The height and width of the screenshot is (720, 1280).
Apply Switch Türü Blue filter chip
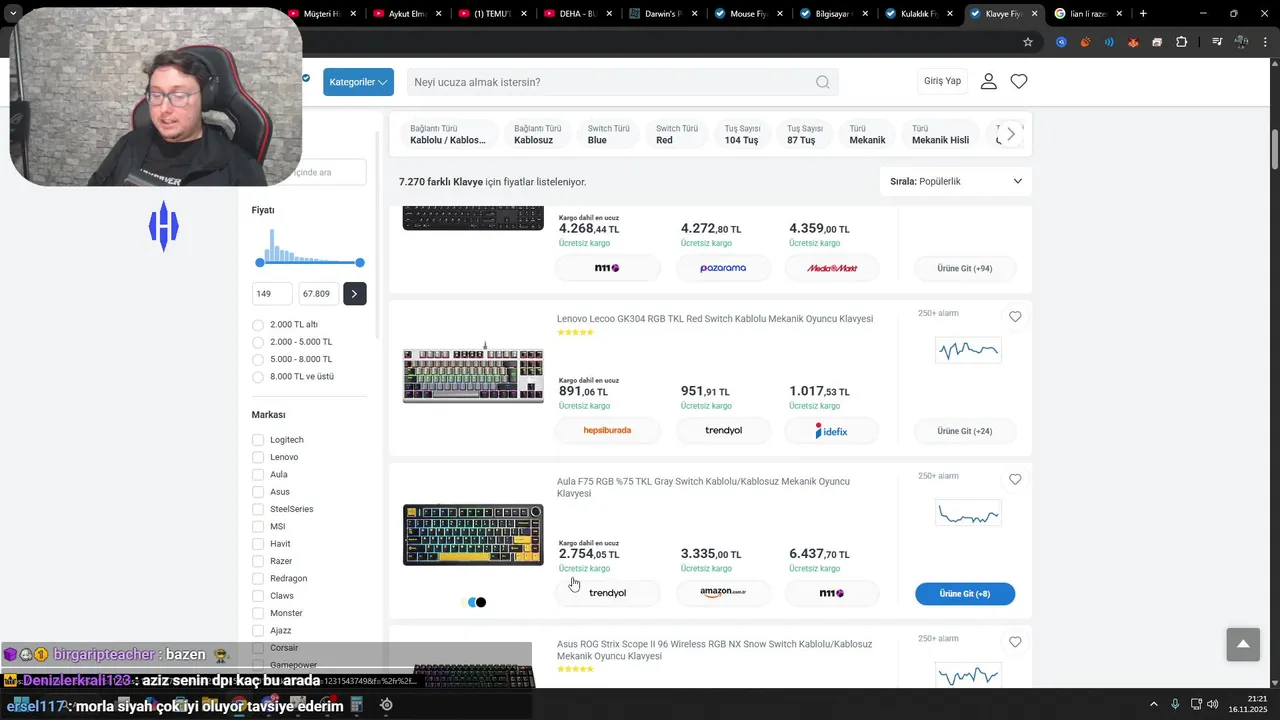(608, 135)
